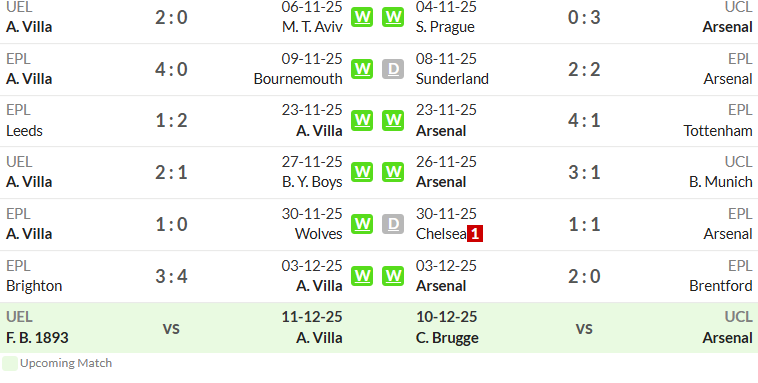Click the Brighton team name
The image size is (758, 383).
click(34, 286)
